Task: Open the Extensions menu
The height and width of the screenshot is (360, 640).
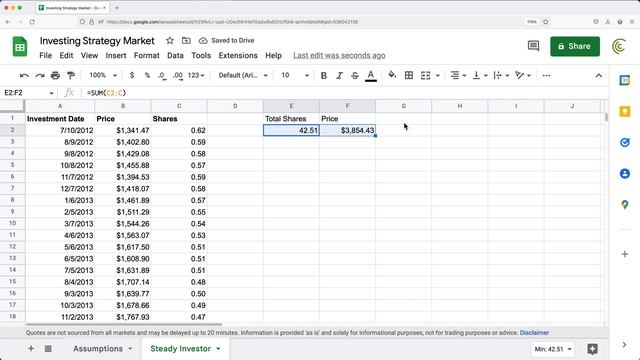Action: pos(238,56)
